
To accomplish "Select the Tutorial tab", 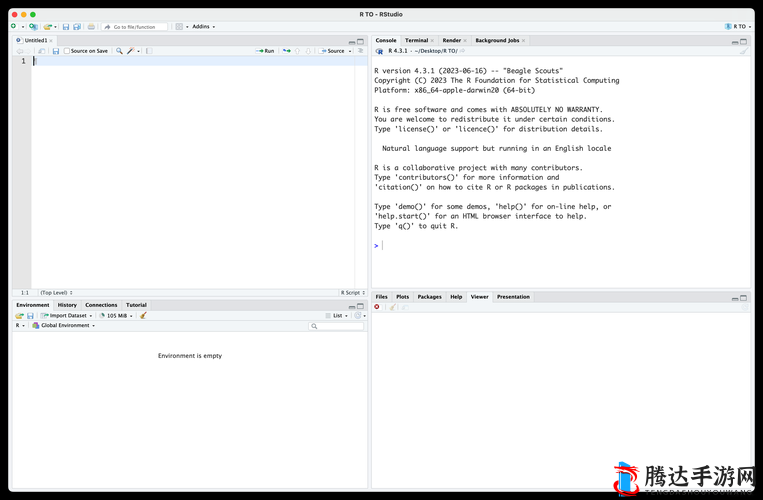I will [x=136, y=305].
